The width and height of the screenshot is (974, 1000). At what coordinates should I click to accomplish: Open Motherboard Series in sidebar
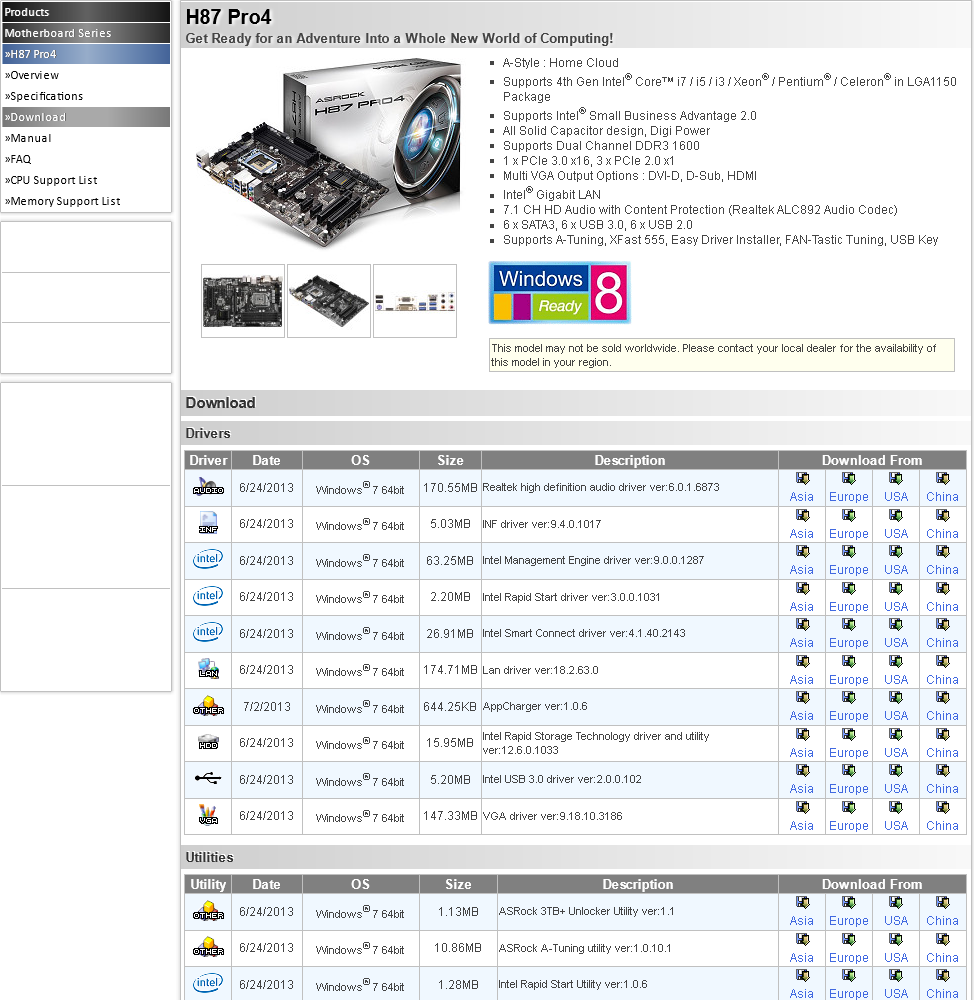click(x=86, y=33)
